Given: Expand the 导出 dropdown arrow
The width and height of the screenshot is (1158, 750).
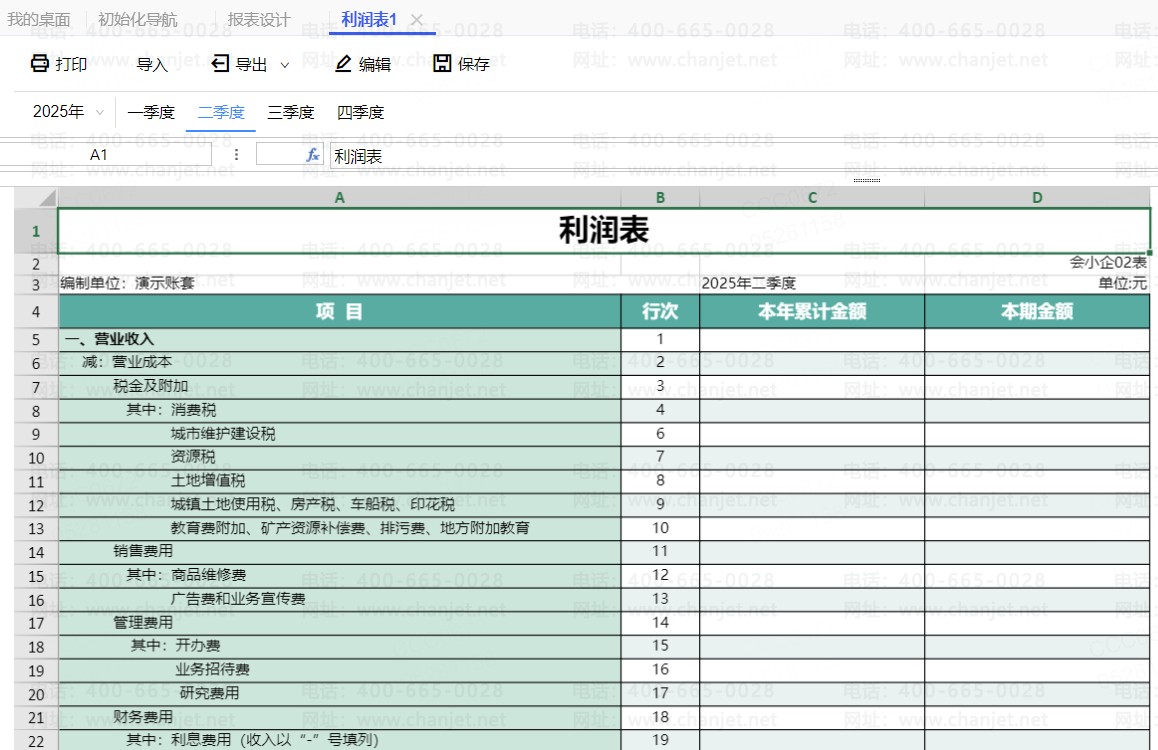Looking at the screenshot, I should [285, 65].
